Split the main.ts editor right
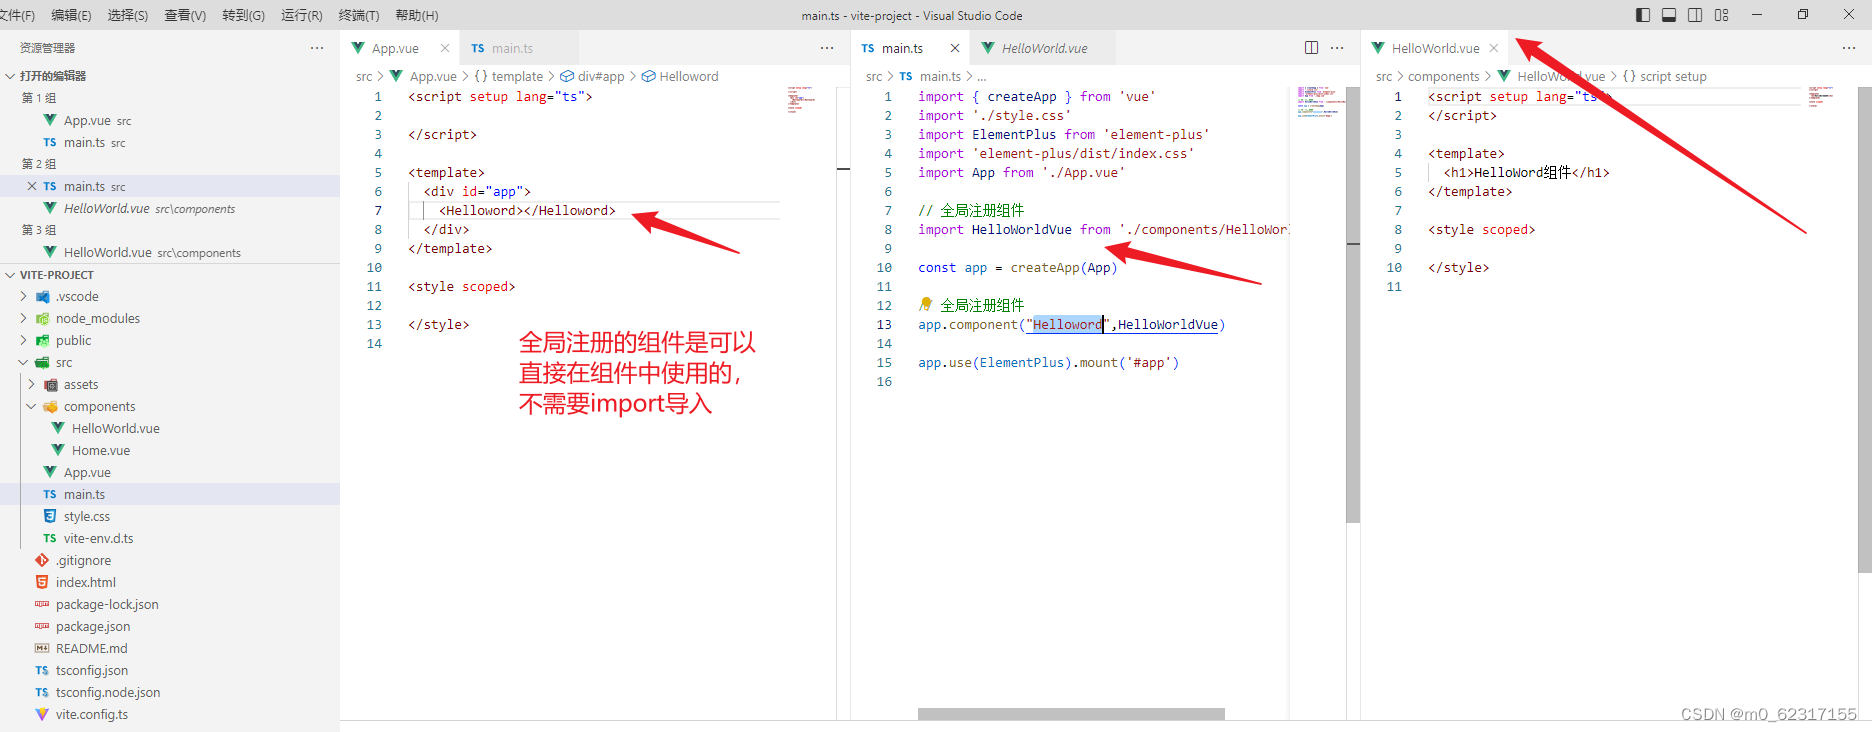Screen dimensions: 1872x732 click(x=1311, y=48)
